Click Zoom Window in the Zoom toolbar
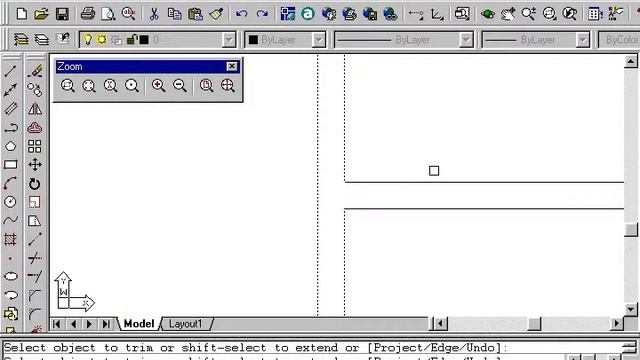The width and height of the screenshot is (640, 360). pyautogui.click(x=68, y=86)
